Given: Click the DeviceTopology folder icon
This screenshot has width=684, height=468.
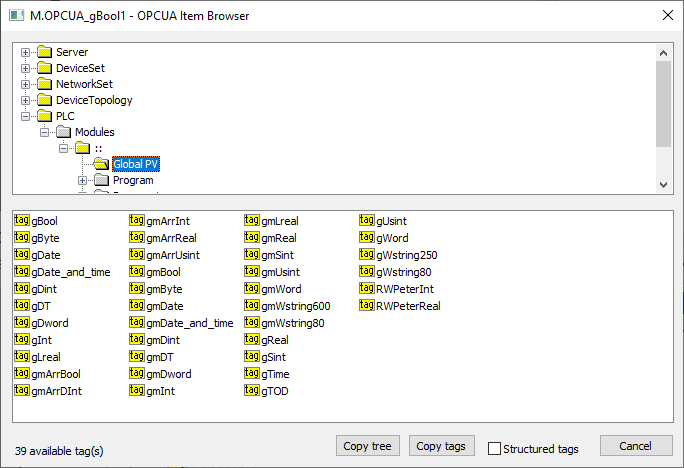Looking at the screenshot, I should pyautogui.click(x=44, y=100).
